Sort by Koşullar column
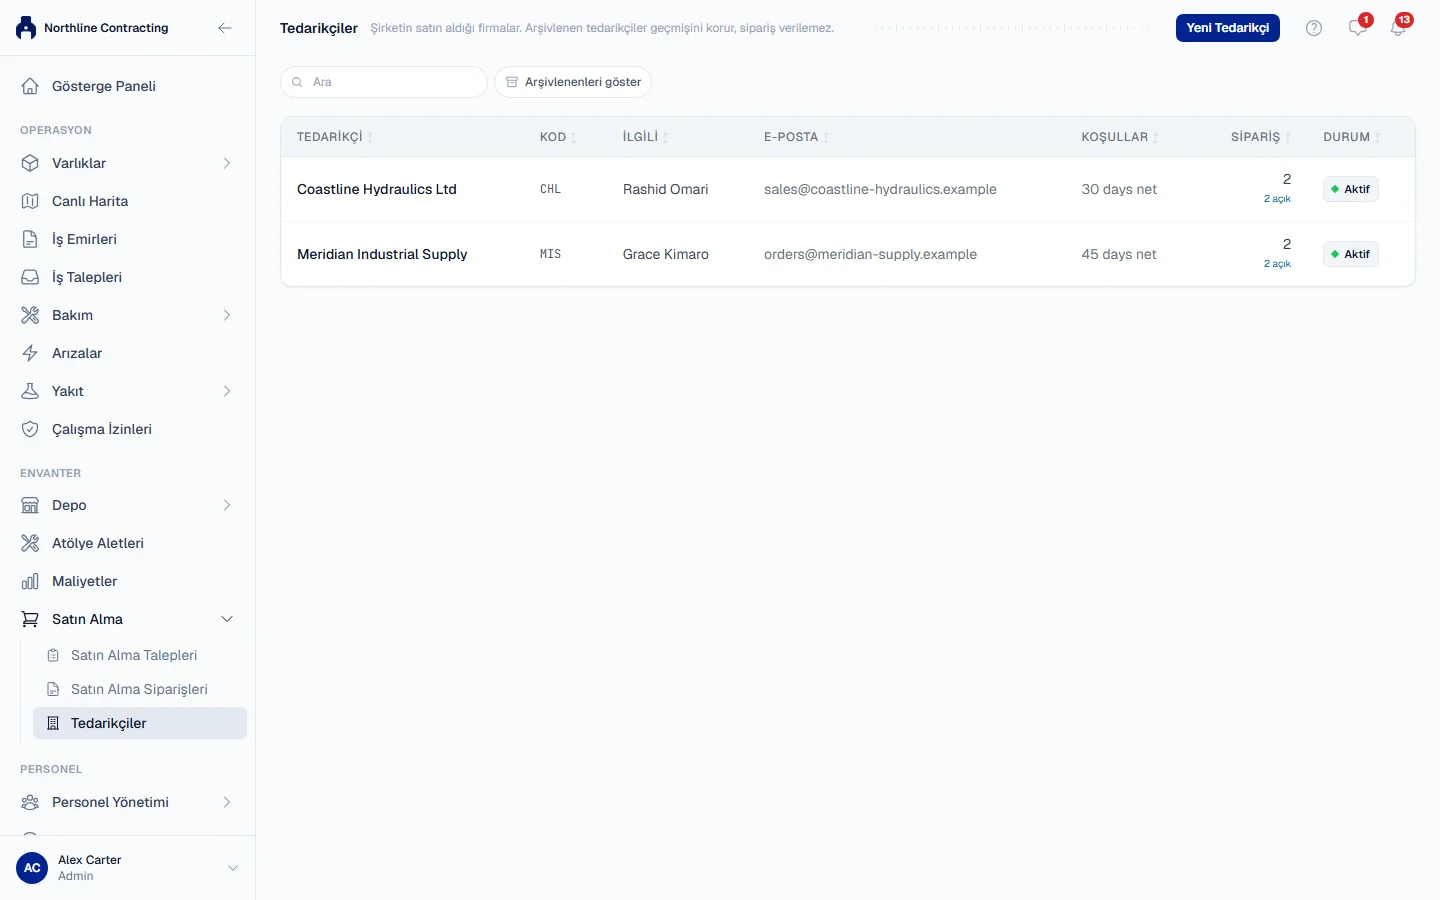 coord(1120,137)
